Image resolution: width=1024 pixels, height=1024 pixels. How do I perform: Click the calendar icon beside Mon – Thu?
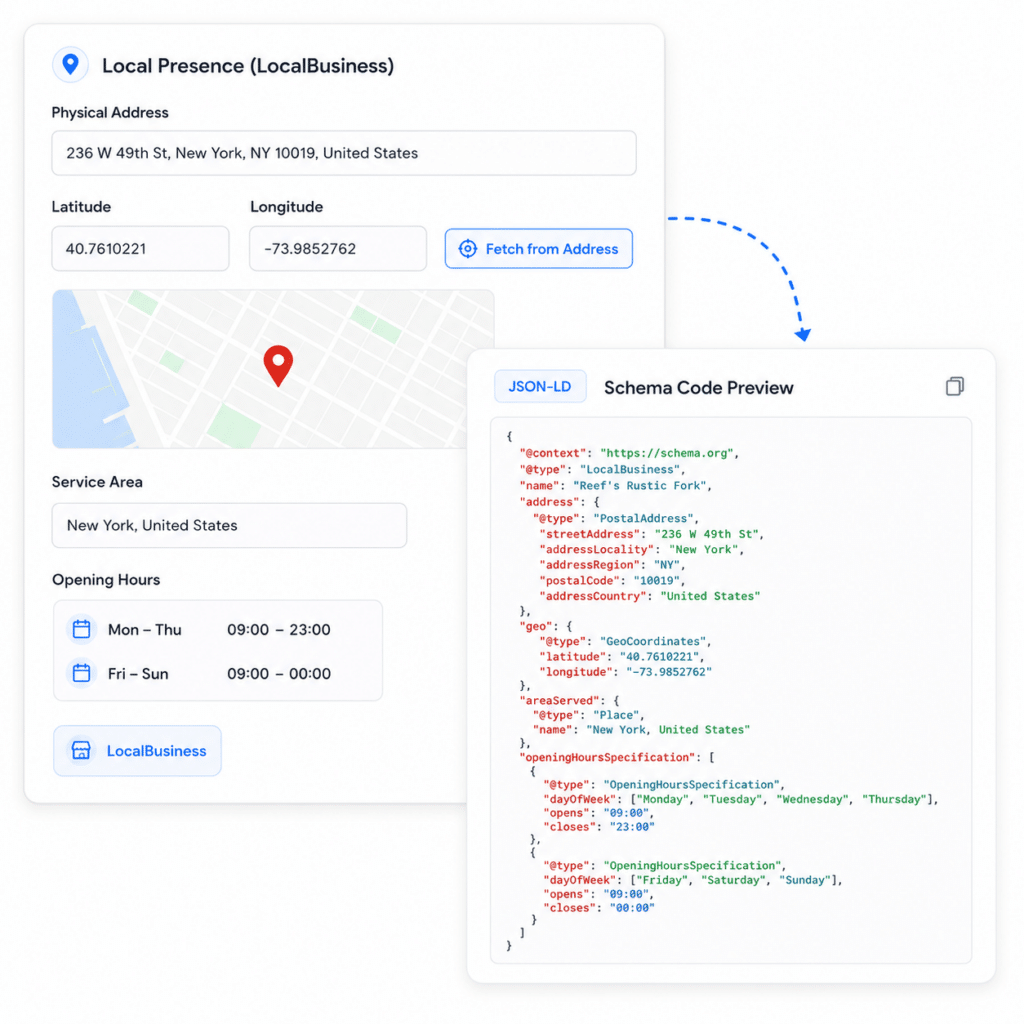point(82,629)
